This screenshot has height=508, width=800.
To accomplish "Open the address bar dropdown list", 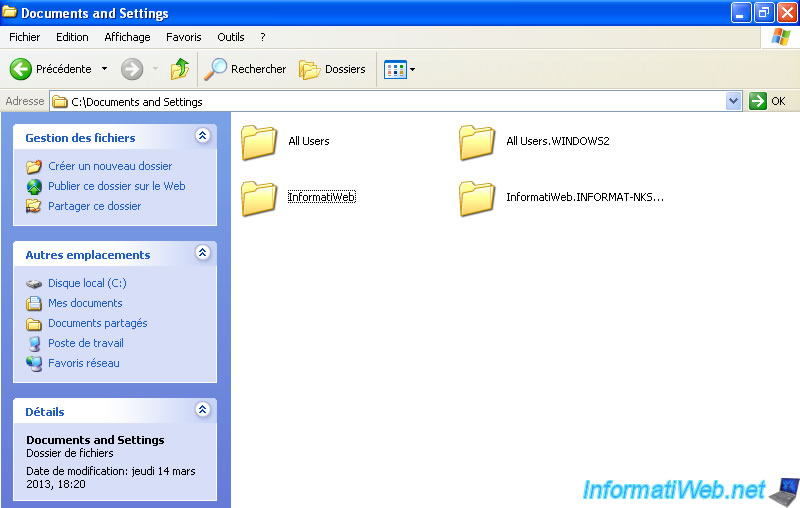I will [x=733, y=101].
